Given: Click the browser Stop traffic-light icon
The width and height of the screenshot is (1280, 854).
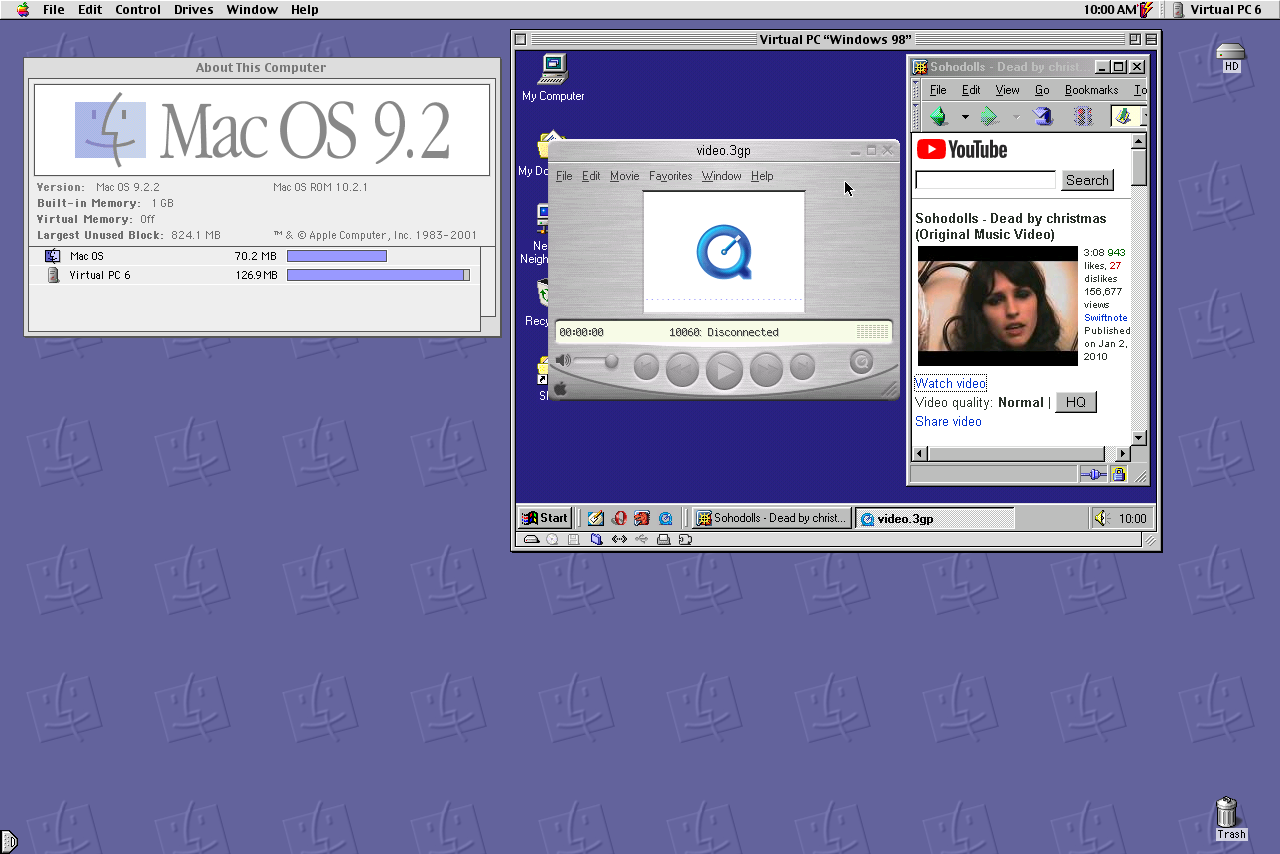Looking at the screenshot, I should tap(1083, 116).
